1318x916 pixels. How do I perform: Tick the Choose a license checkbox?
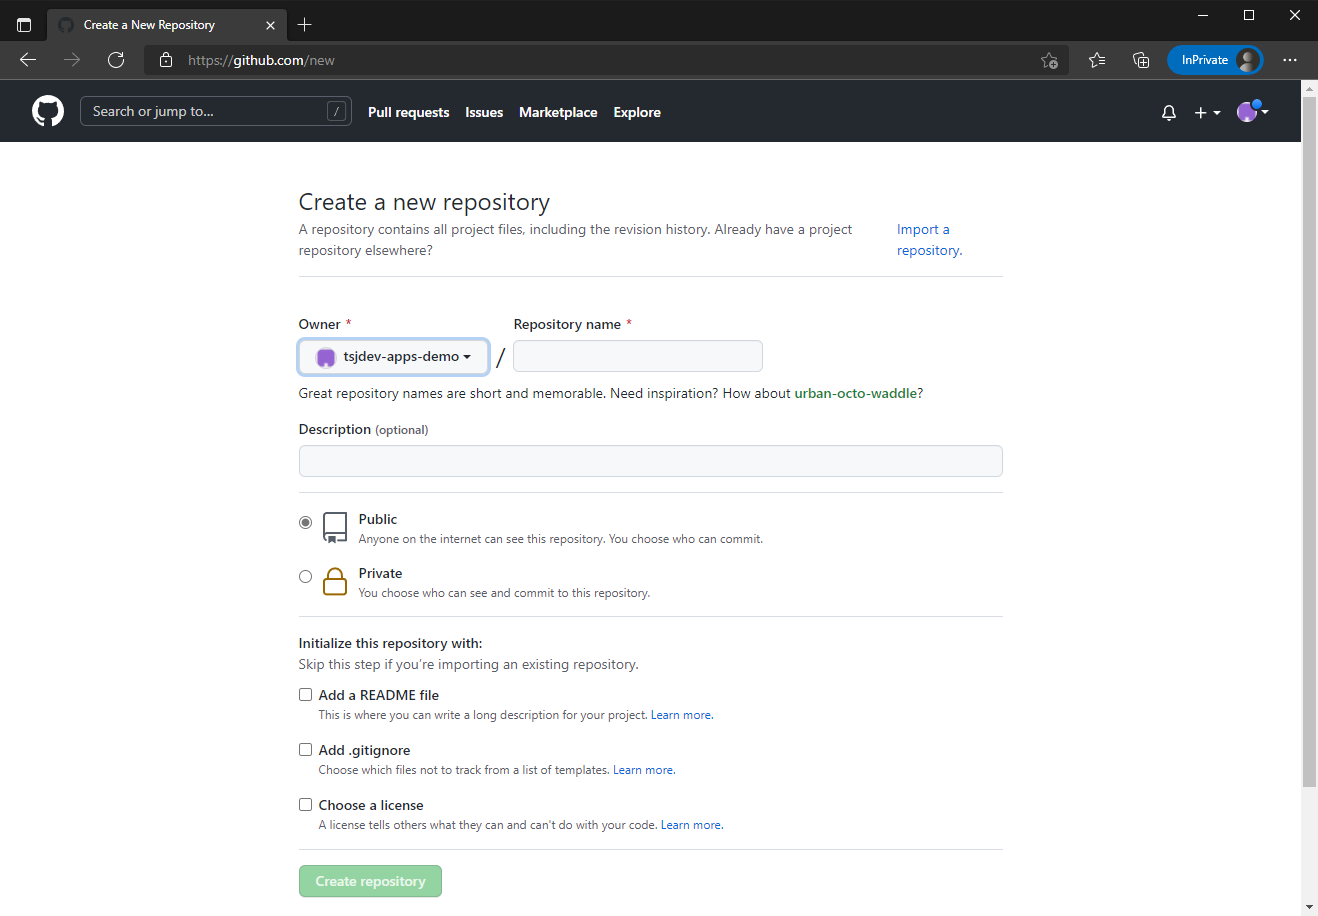click(306, 805)
